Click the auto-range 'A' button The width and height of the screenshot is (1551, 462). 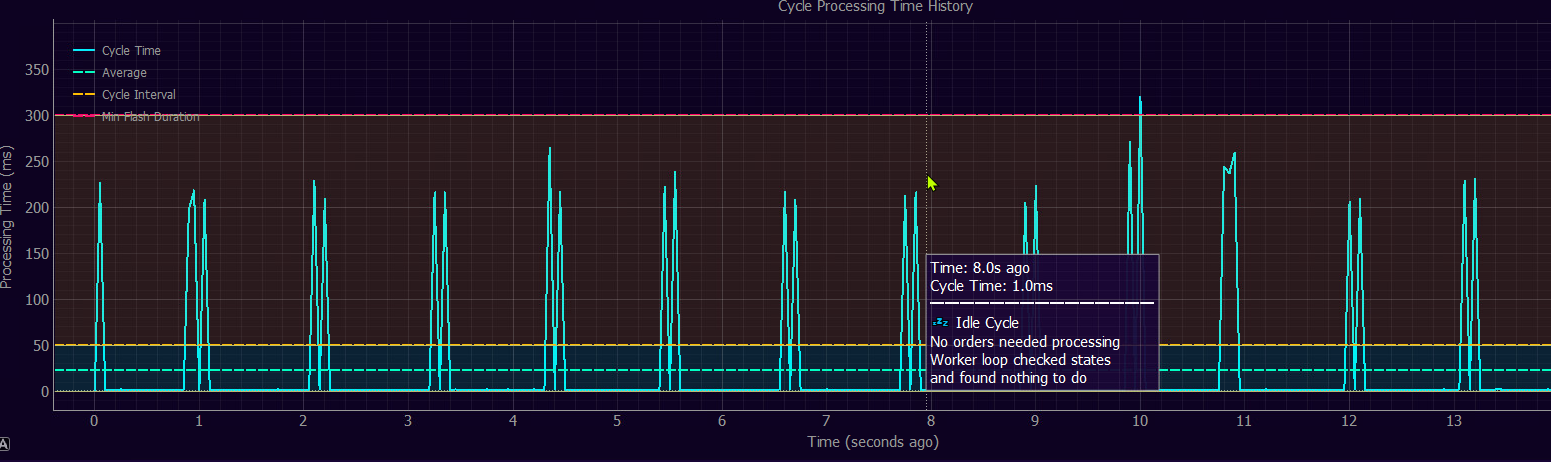(x=6, y=444)
